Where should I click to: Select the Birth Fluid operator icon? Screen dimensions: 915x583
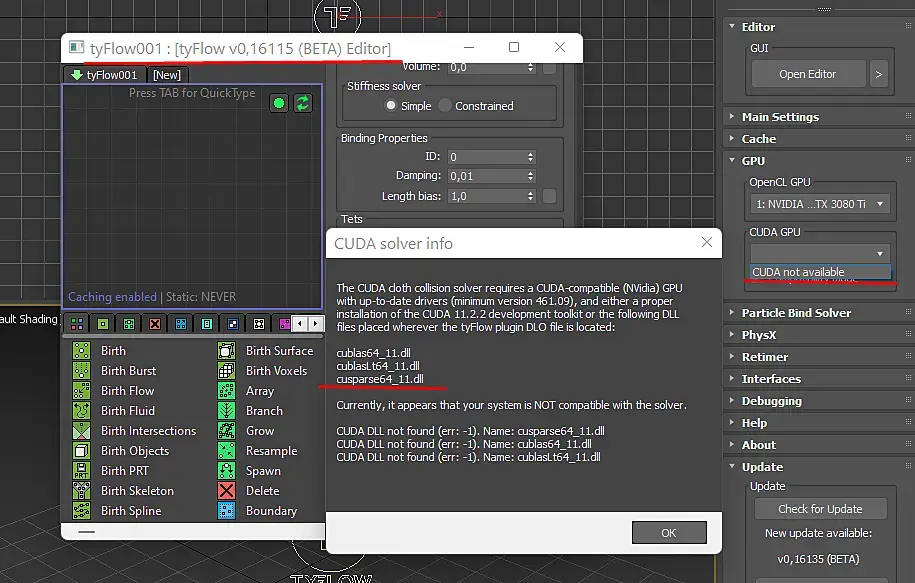click(x=81, y=411)
